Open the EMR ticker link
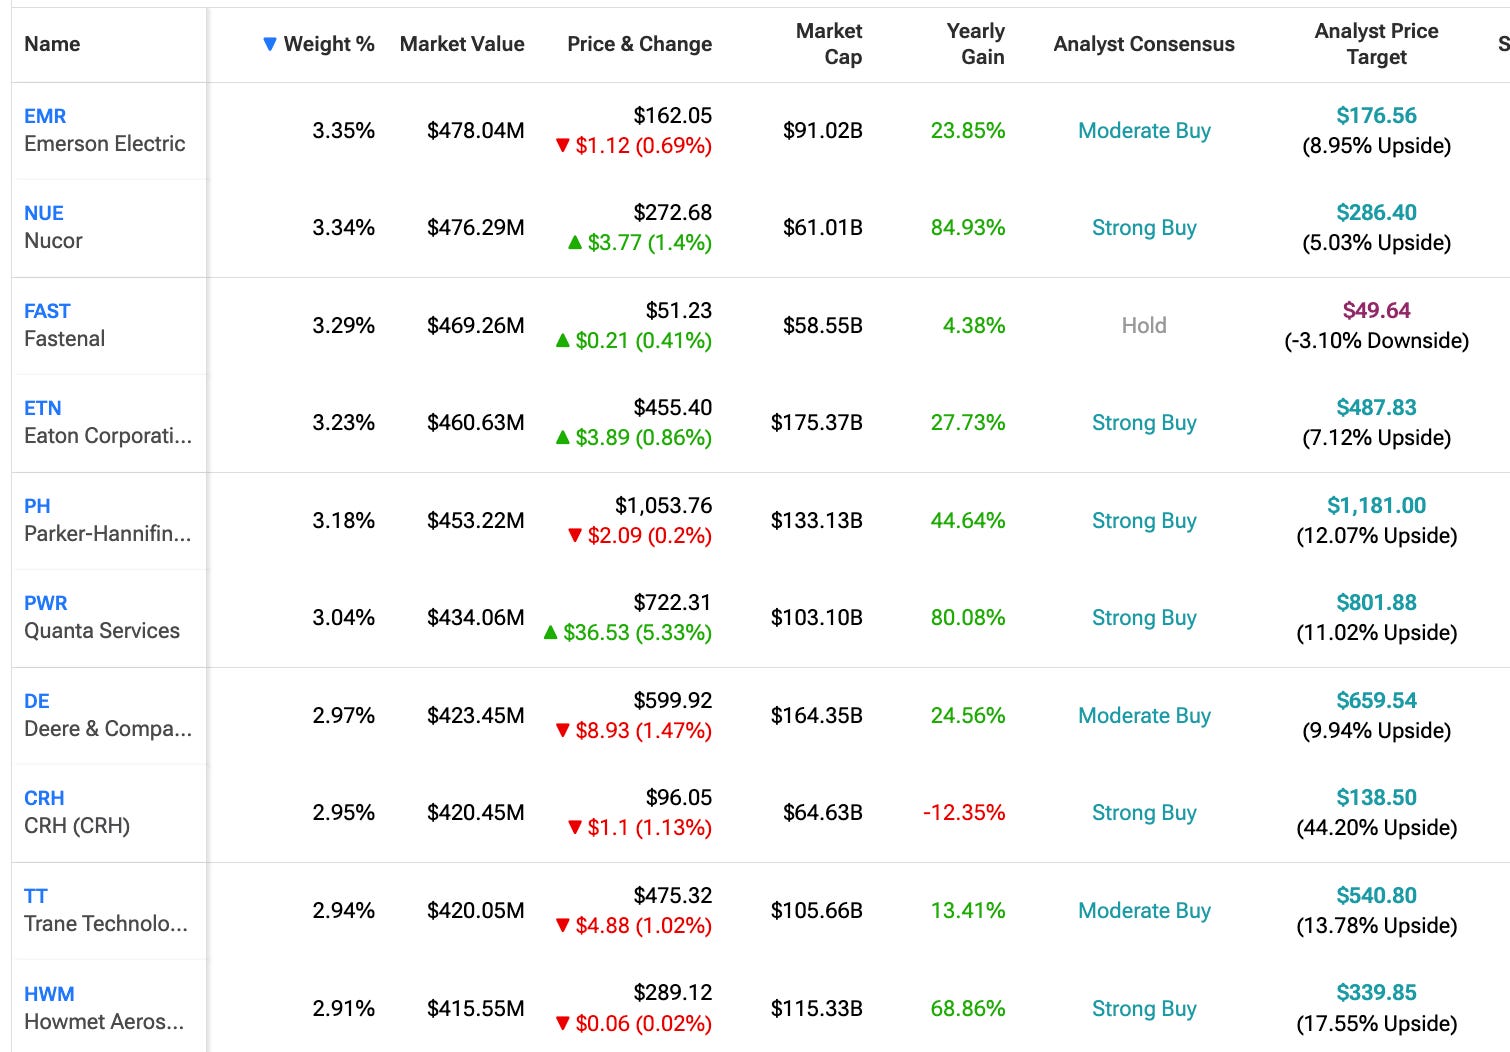Screen dimensions: 1510x1052 (45, 116)
